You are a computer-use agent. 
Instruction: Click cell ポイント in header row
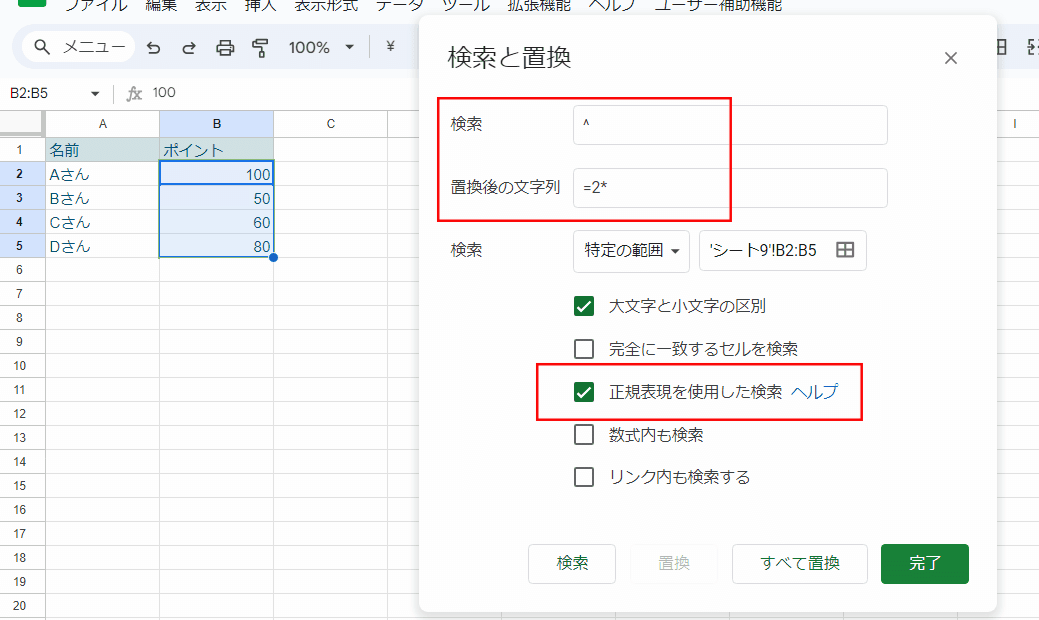(217, 150)
